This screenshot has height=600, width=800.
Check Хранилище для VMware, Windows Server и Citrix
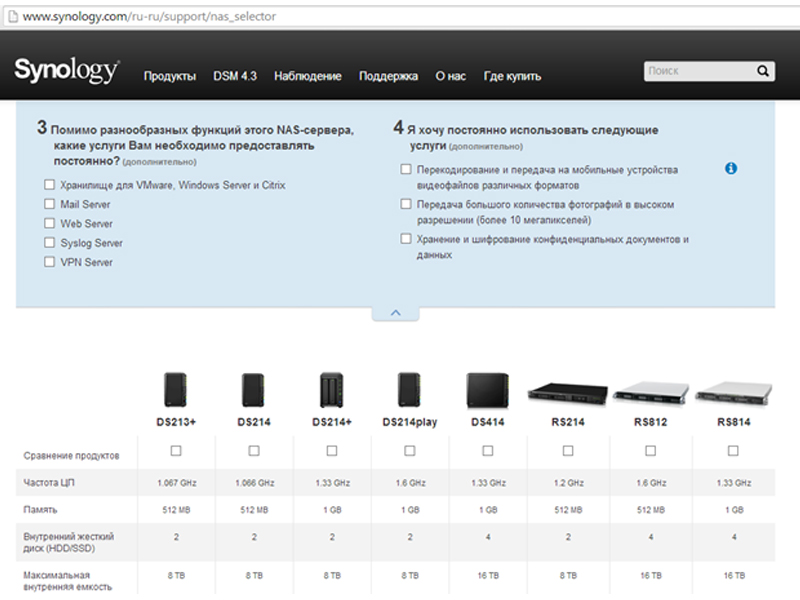49,185
